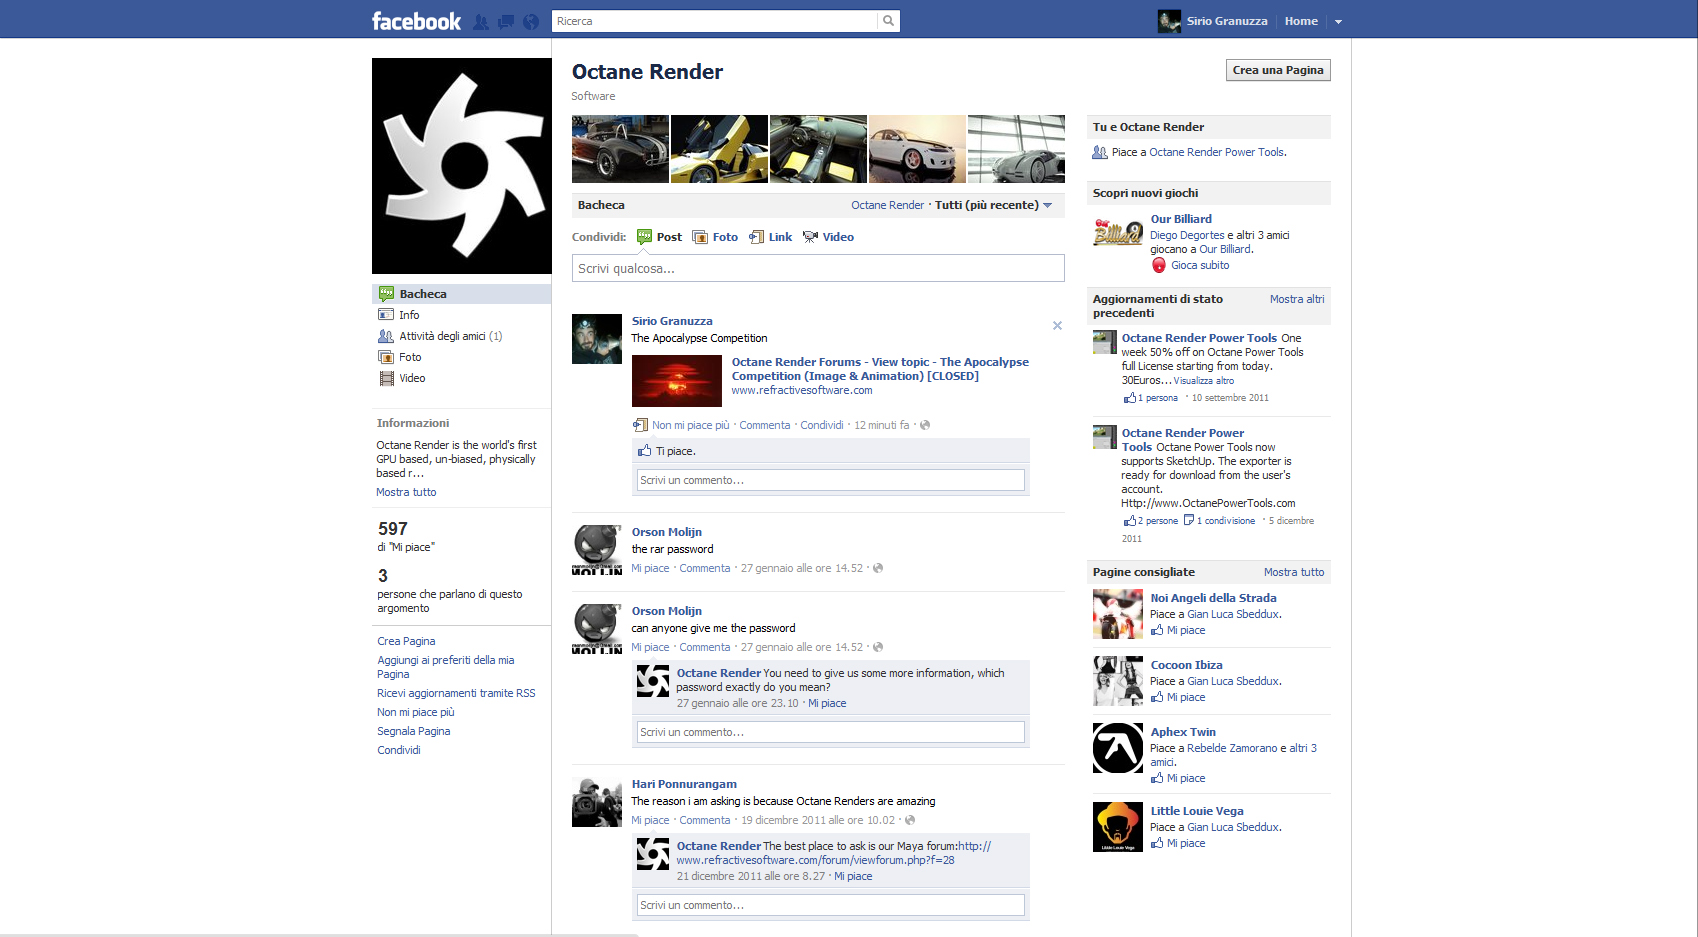Screen dimensions: 1698x937
Task: Open the Tutti (più recente) filter dropdown
Action: 993,205
